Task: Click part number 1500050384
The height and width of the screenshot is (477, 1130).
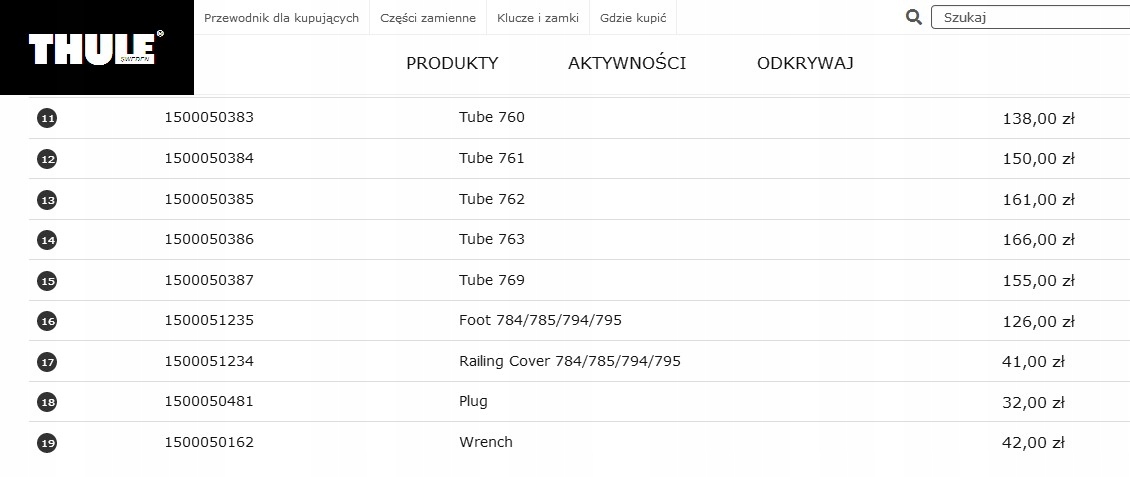Action: 209,158
